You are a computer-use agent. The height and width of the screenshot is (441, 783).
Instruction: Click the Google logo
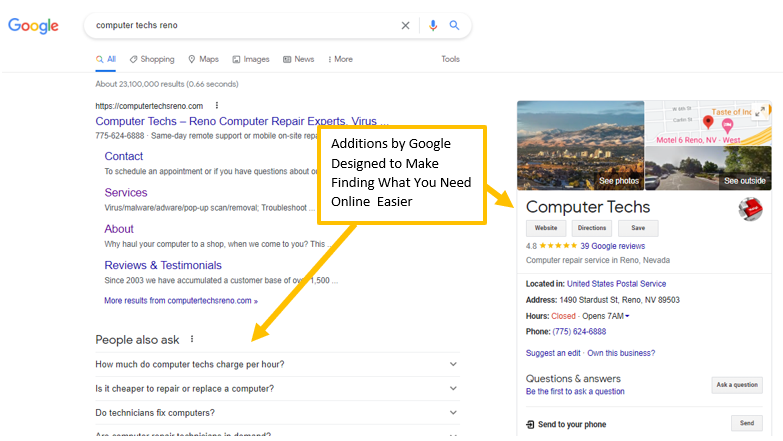click(33, 25)
